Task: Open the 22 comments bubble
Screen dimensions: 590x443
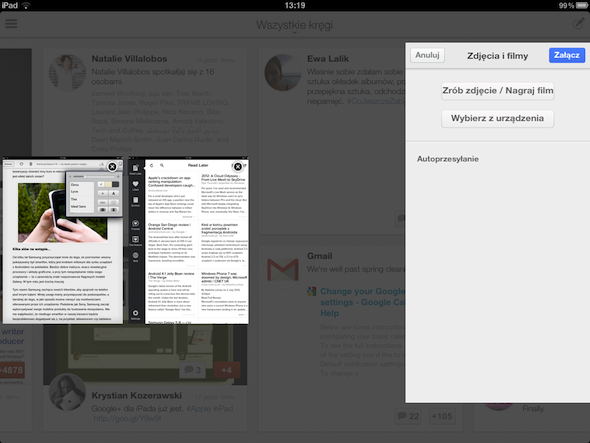Action: (x=408, y=416)
